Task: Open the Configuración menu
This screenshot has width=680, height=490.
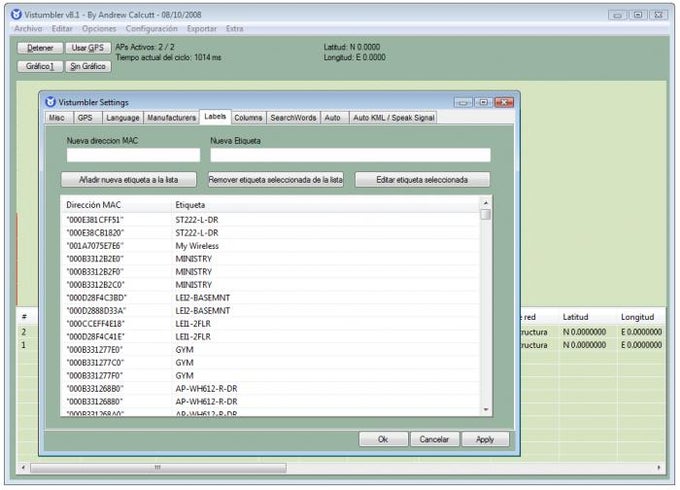Action: coord(151,29)
